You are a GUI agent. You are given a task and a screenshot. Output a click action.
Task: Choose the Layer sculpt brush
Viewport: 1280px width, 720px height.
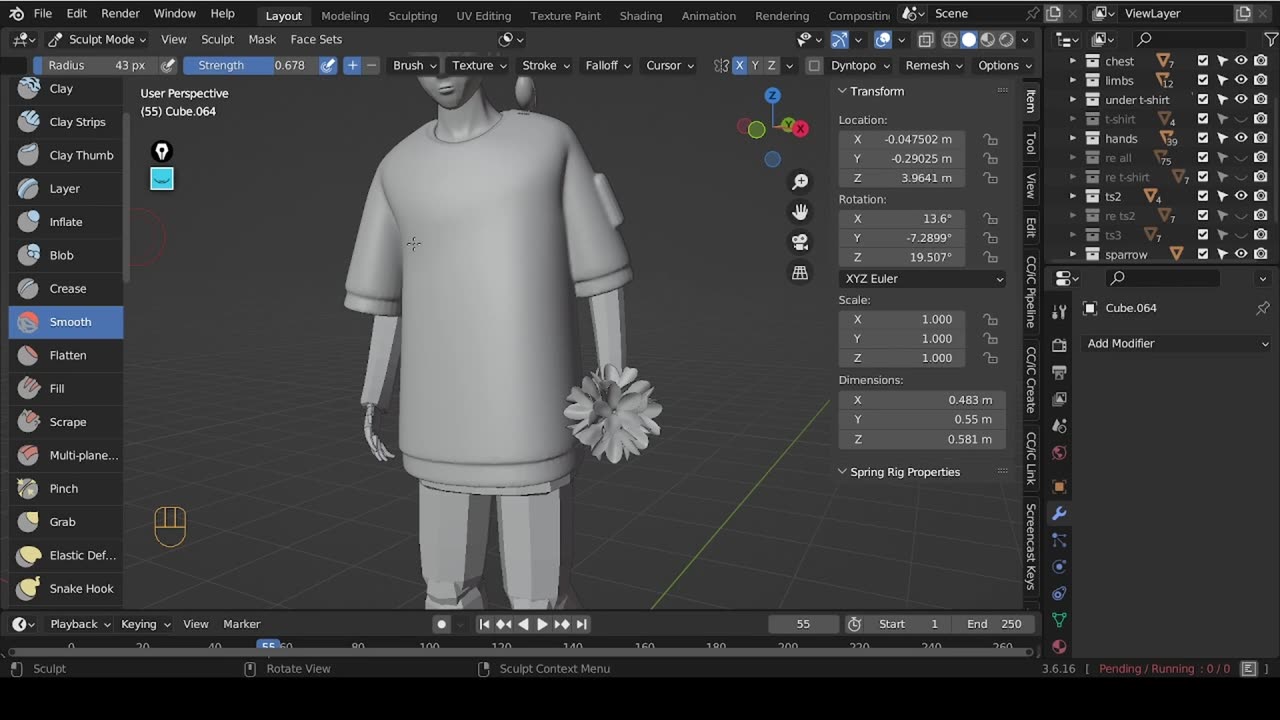pos(66,188)
